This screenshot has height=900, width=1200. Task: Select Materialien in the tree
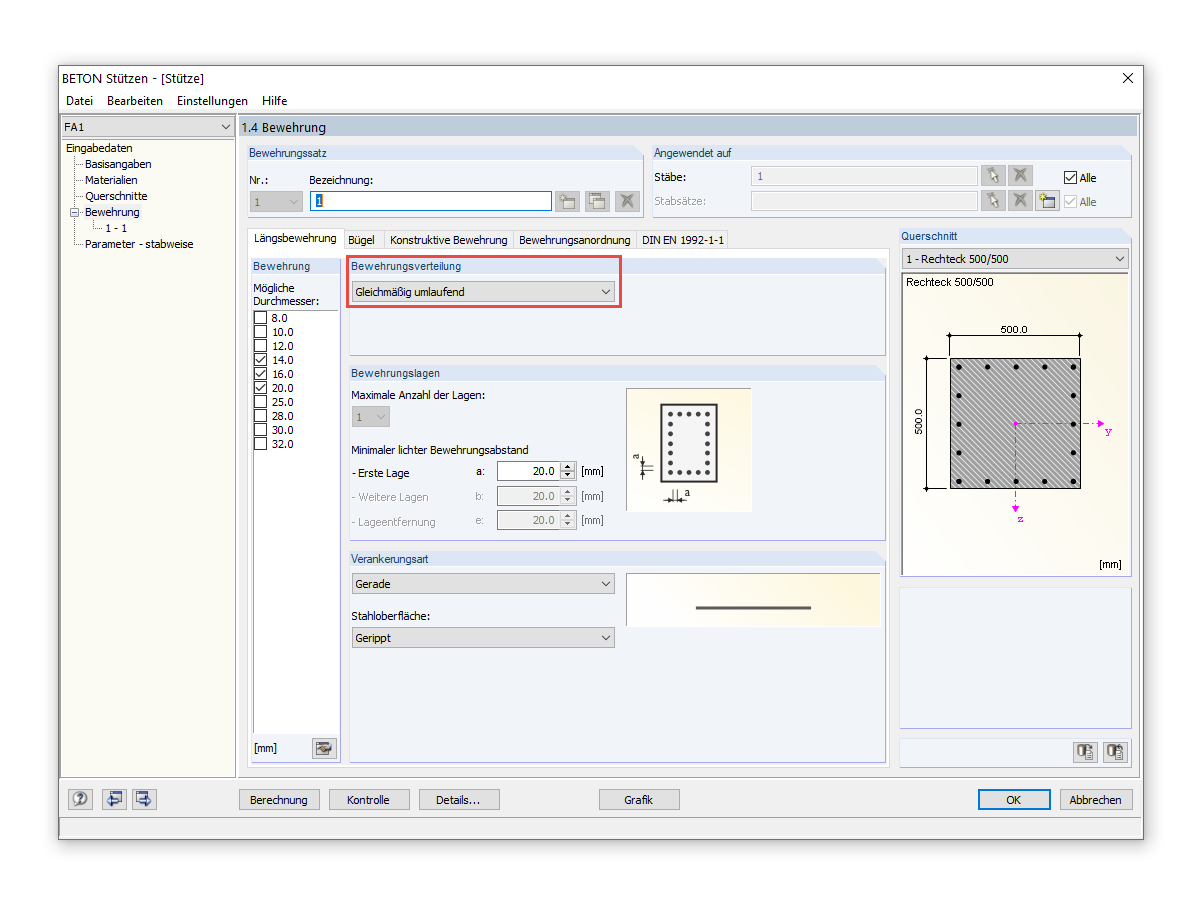(x=111, y=180)
